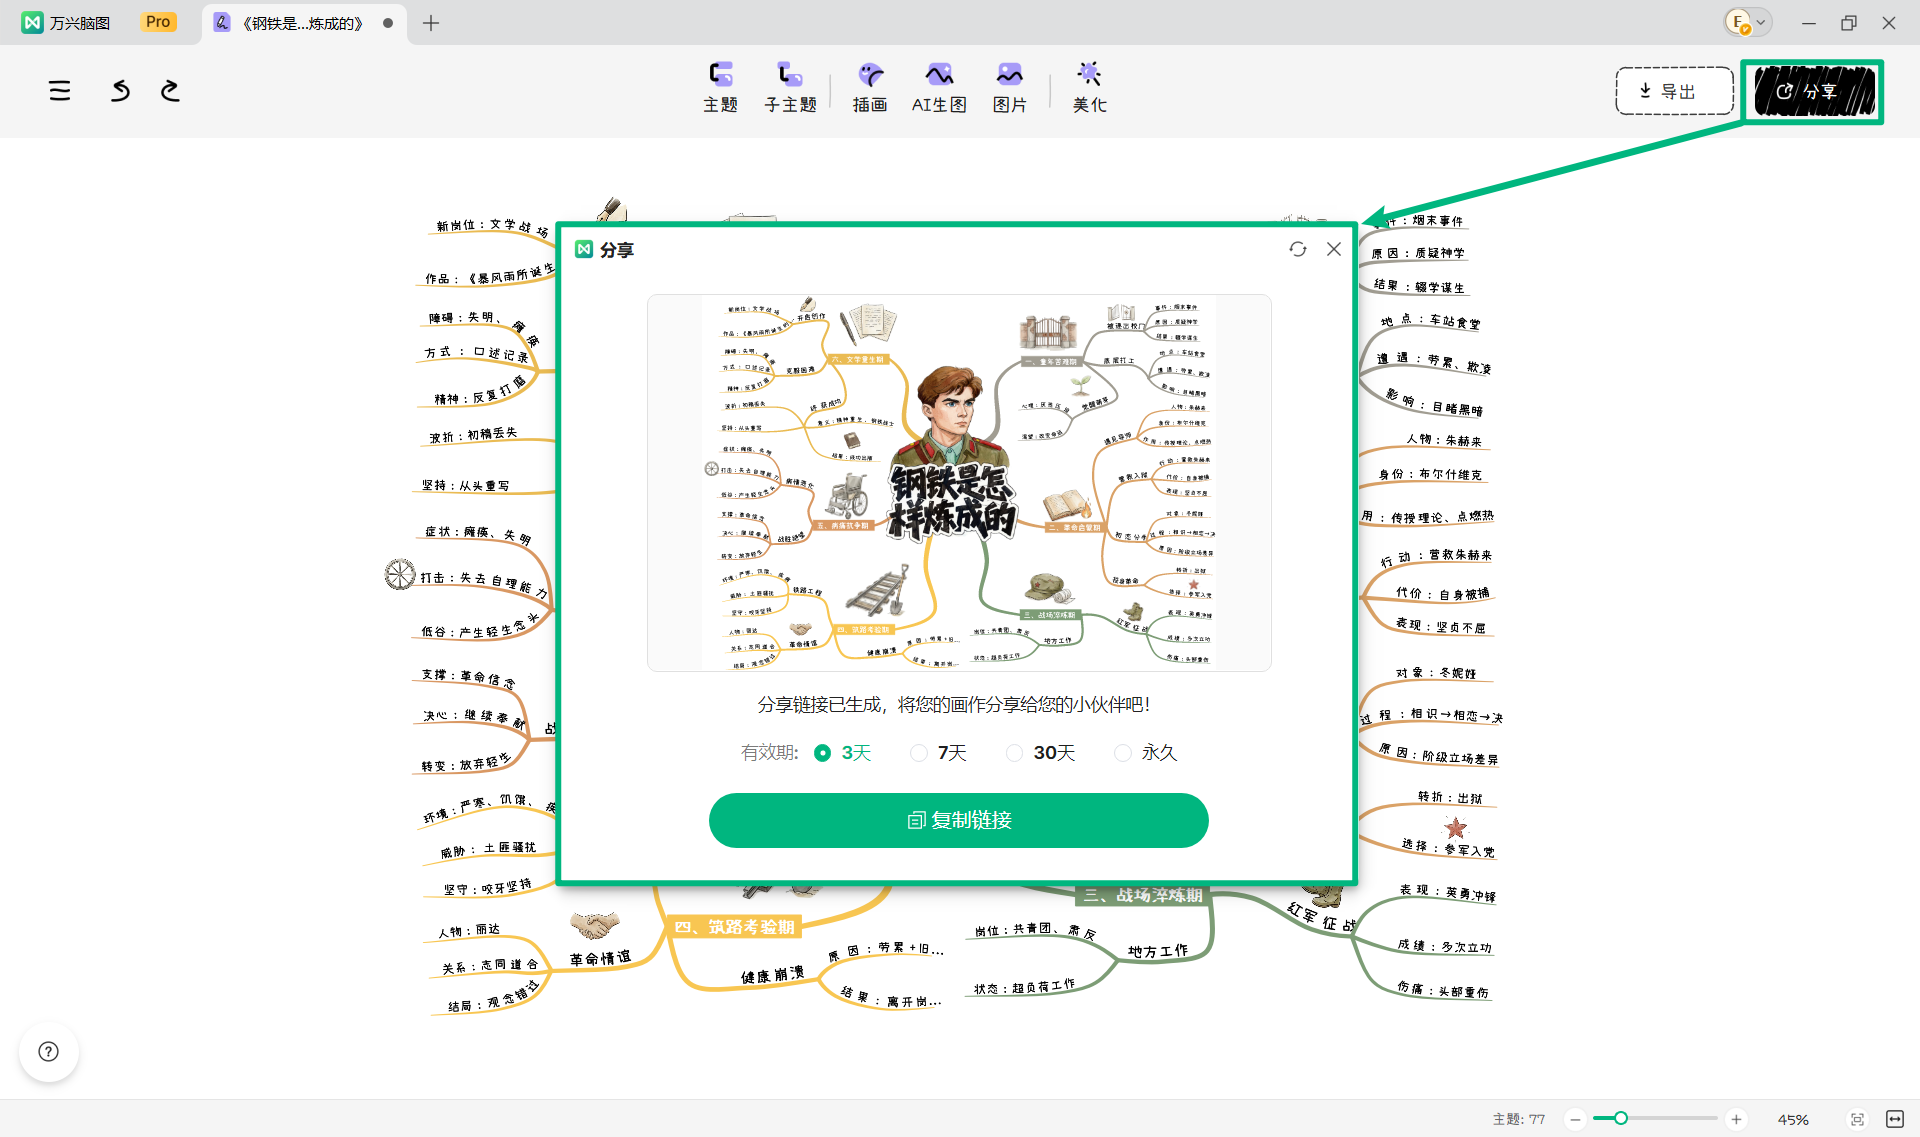Screen dimensions: 1920x1137
Task: Fit the map to screen icon
Action: point(1857,1119)
